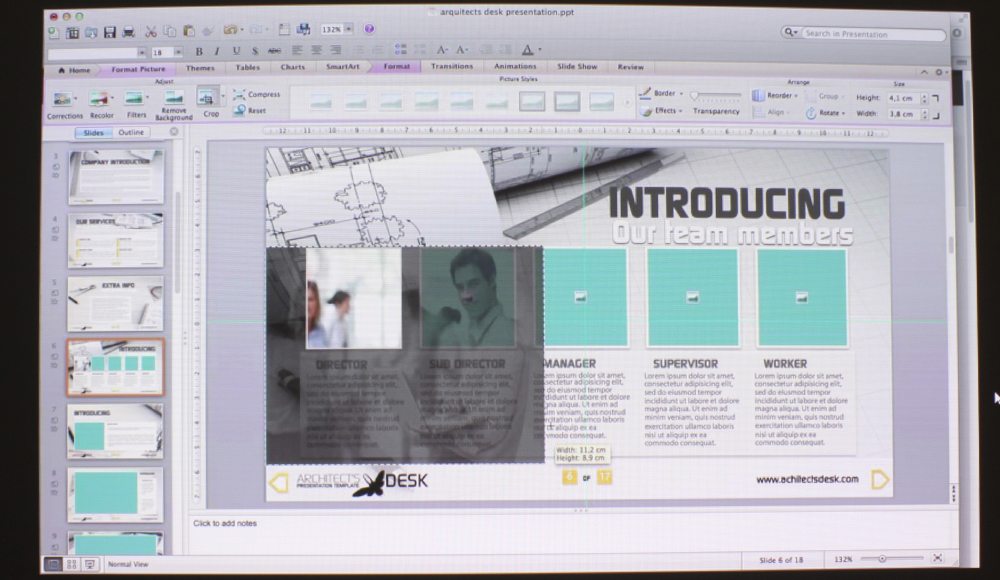Image resolution: width=1000 pixels, height=580 pixels.
Task: Expand the Crop options arrow
Action: click(x=223, y=96)
